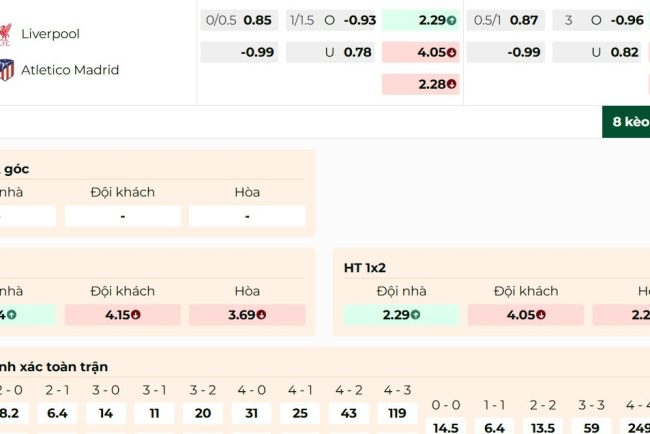650x434 pixels.
Task: Pick the Under odds 0.78
Action: (357, 52)
